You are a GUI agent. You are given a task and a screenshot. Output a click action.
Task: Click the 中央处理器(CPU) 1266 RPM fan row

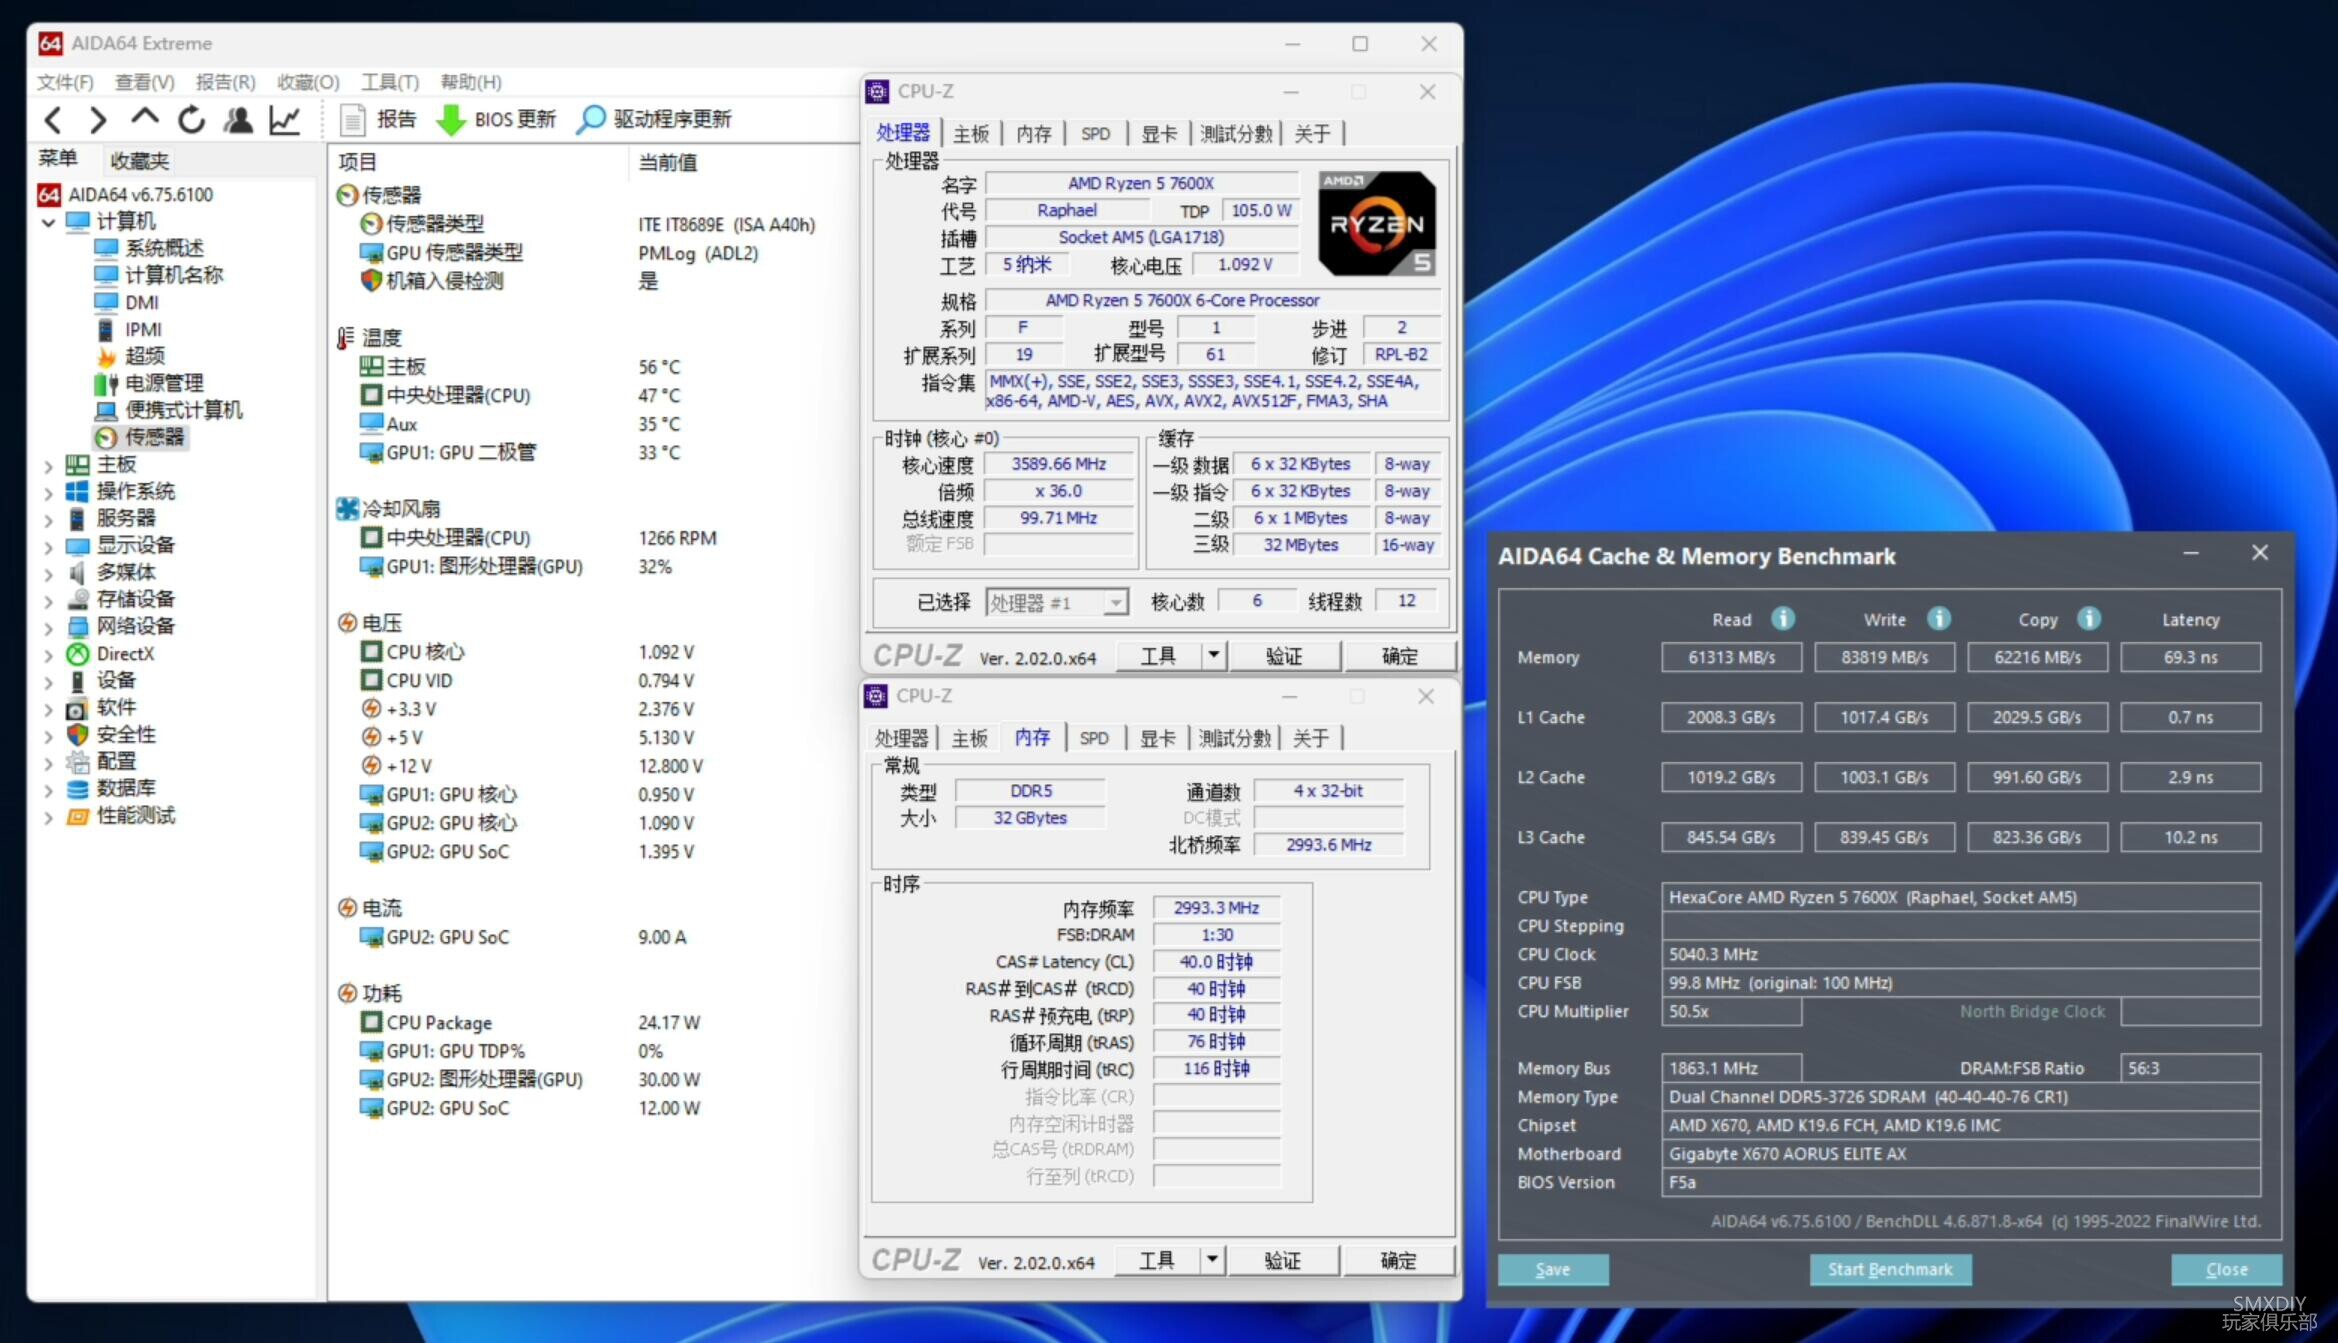click(538, 538)
